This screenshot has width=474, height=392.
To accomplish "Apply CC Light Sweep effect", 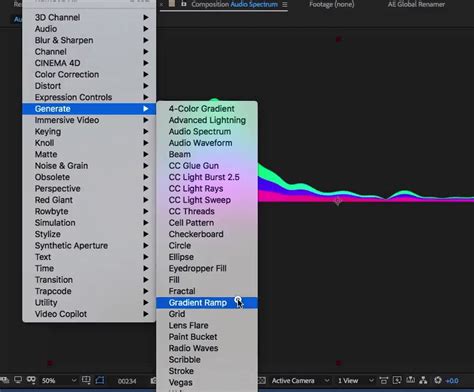I will click(207, 200).
